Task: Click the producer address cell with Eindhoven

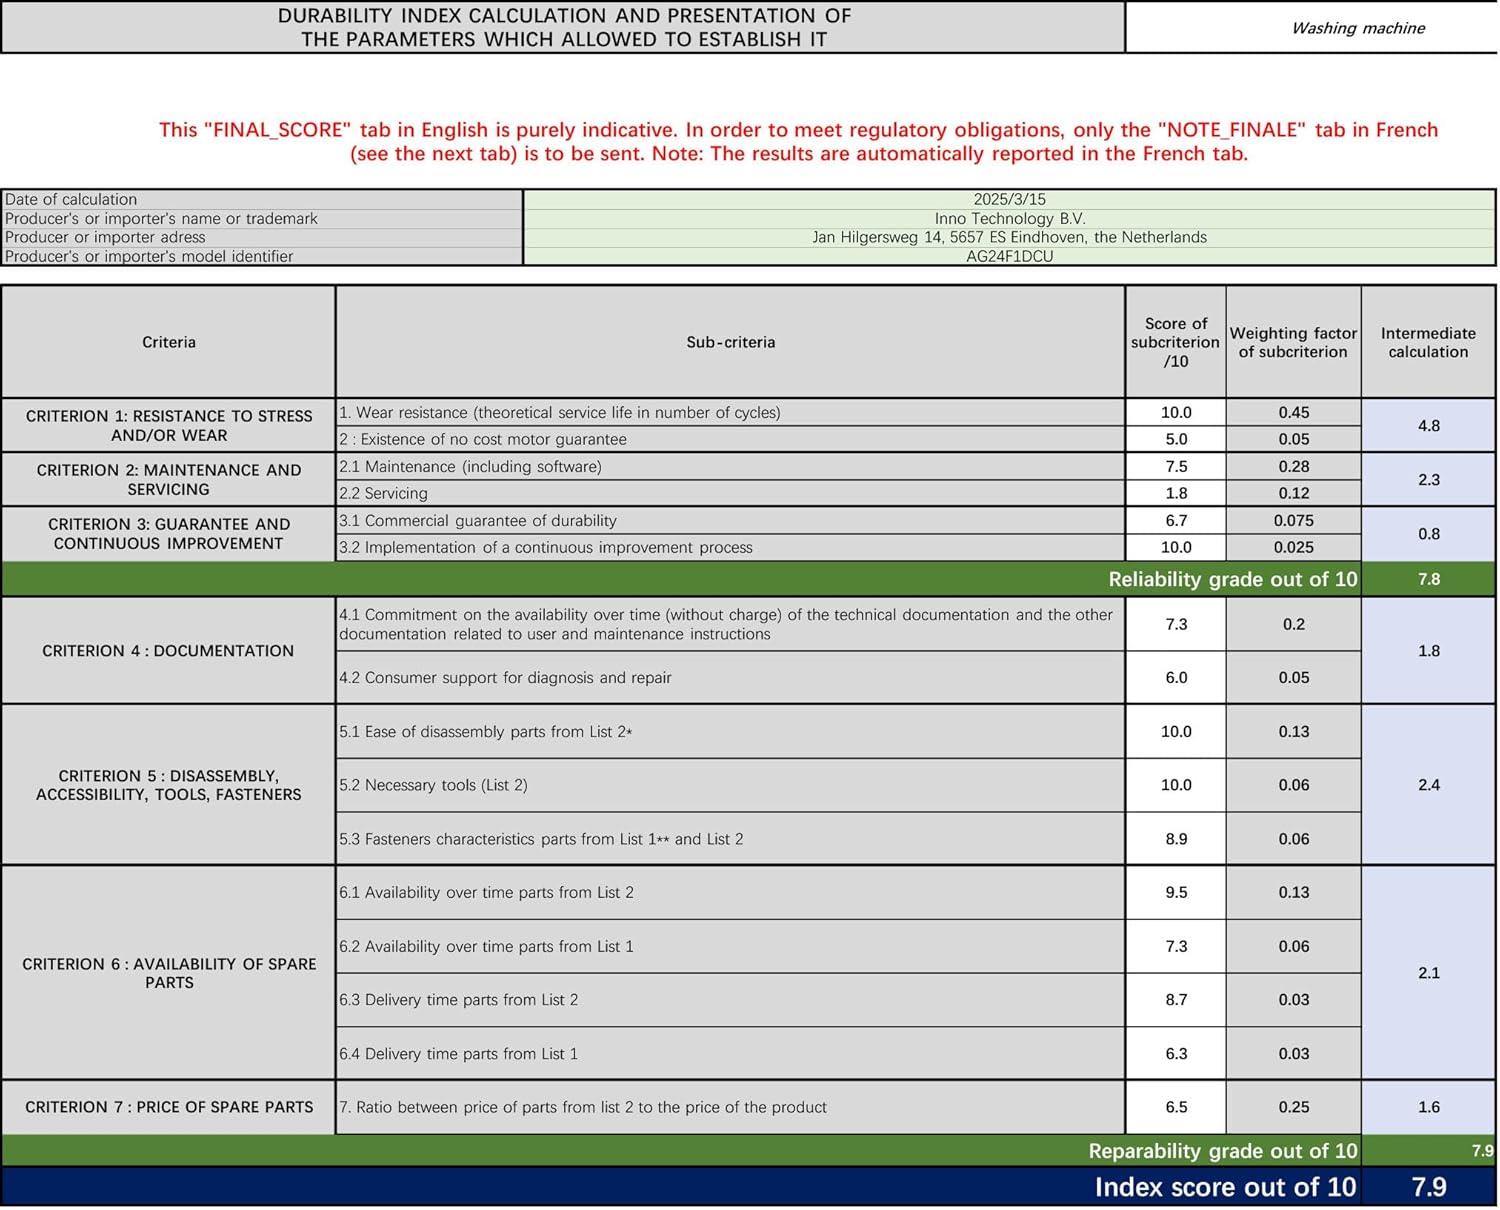Action: pos(1009,237)
